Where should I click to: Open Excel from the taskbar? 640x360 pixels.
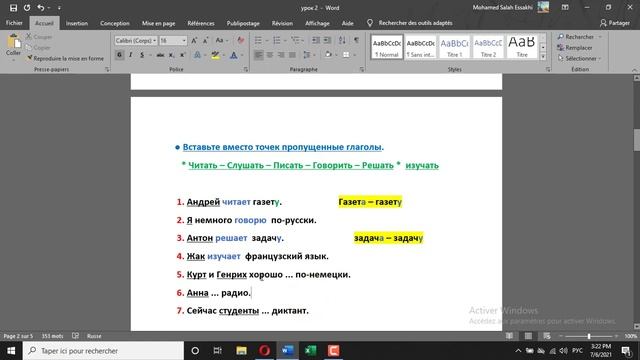click(310, 351)
